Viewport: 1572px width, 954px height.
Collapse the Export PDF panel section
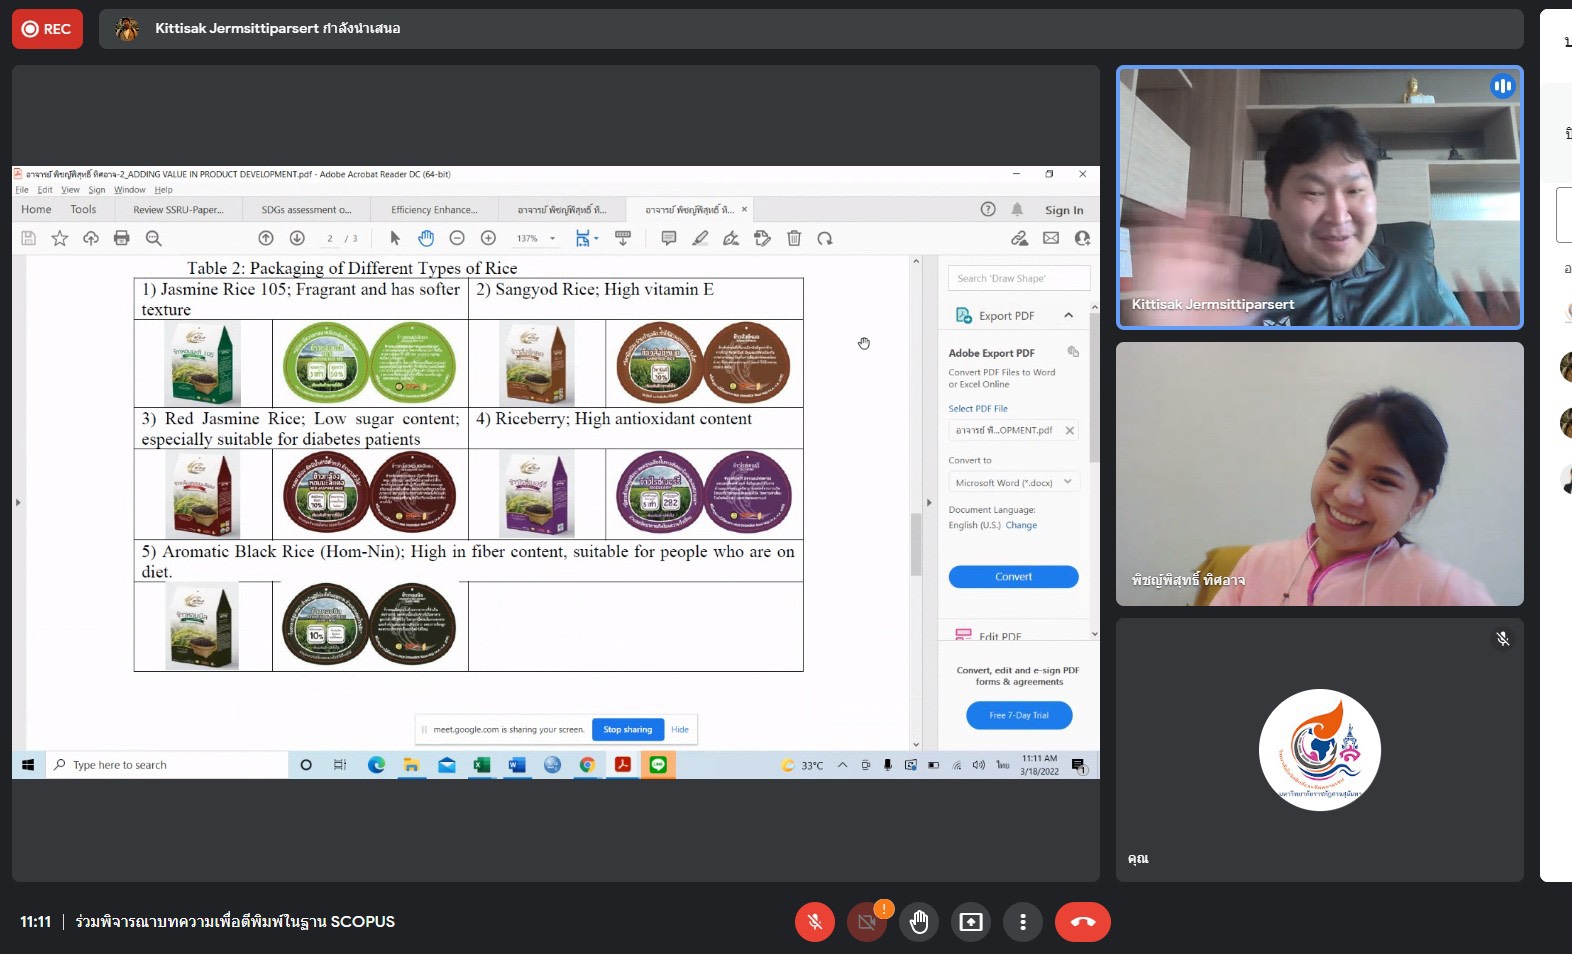click(1068, 316)
